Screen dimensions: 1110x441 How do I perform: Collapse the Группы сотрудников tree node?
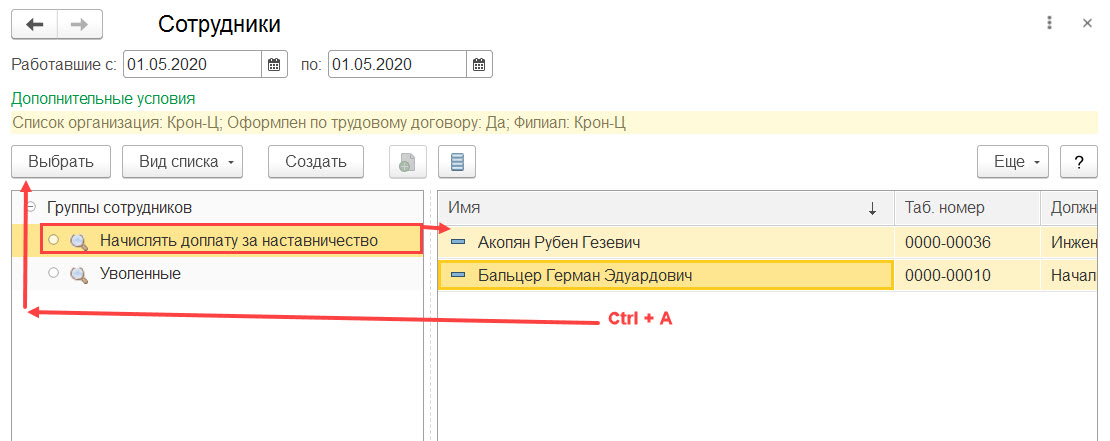tap(30, 207)
